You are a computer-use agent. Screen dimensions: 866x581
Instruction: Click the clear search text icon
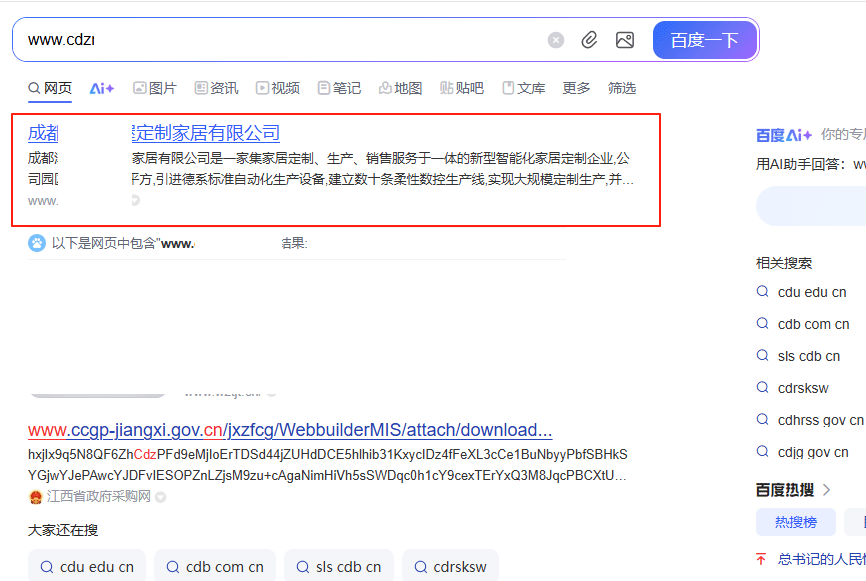point(556,40)
